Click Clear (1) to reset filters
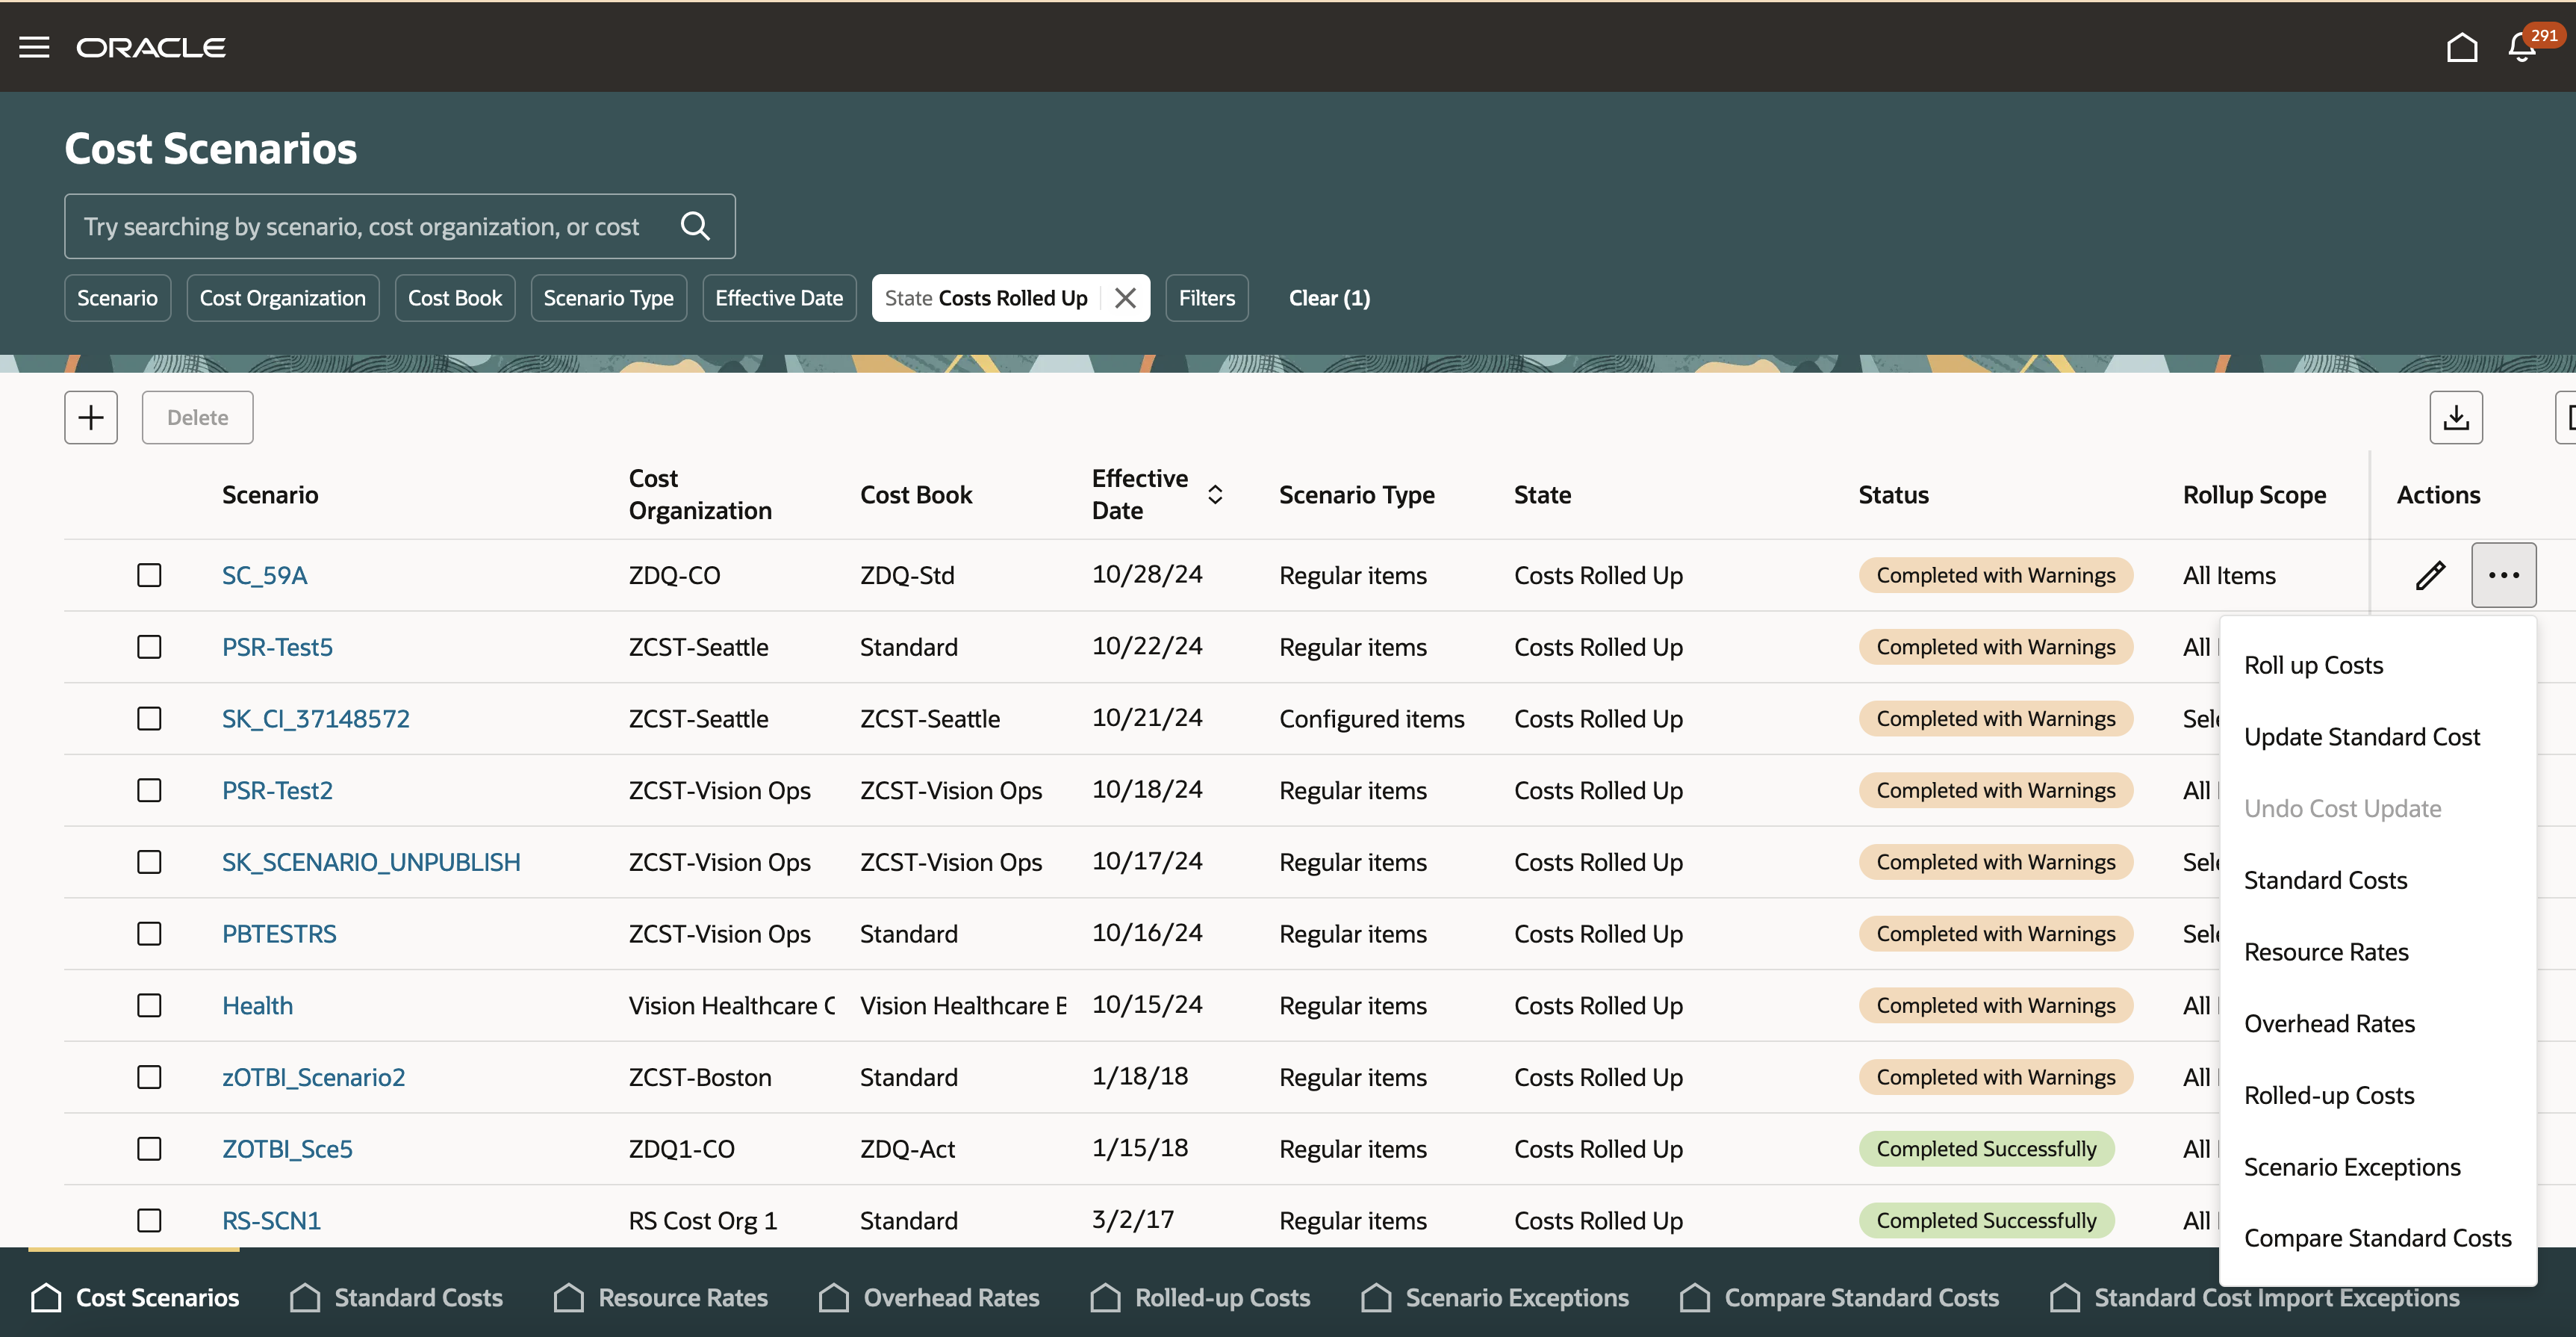Screen dimensions: 2576x1337 click(1329, 298)
